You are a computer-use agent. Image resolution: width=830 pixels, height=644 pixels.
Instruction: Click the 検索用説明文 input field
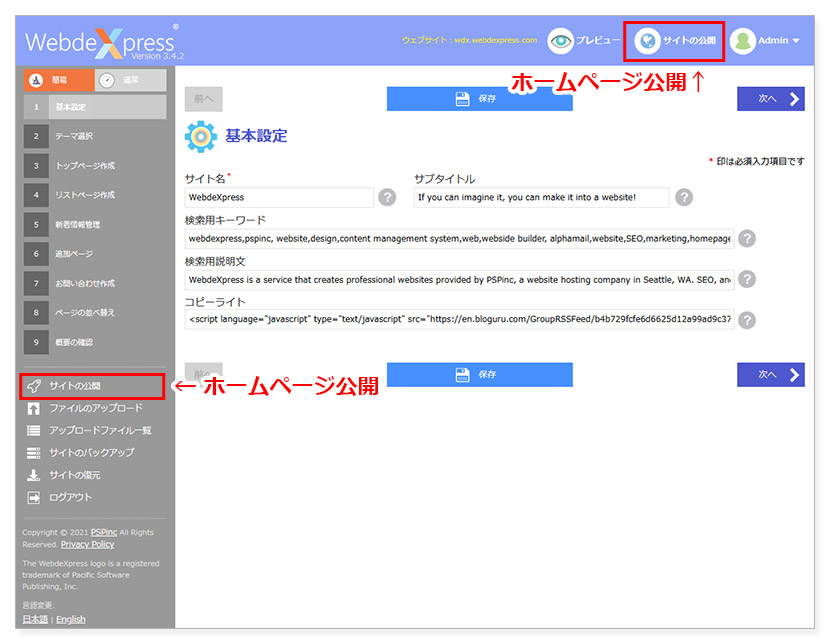click(x=459, y=279)
